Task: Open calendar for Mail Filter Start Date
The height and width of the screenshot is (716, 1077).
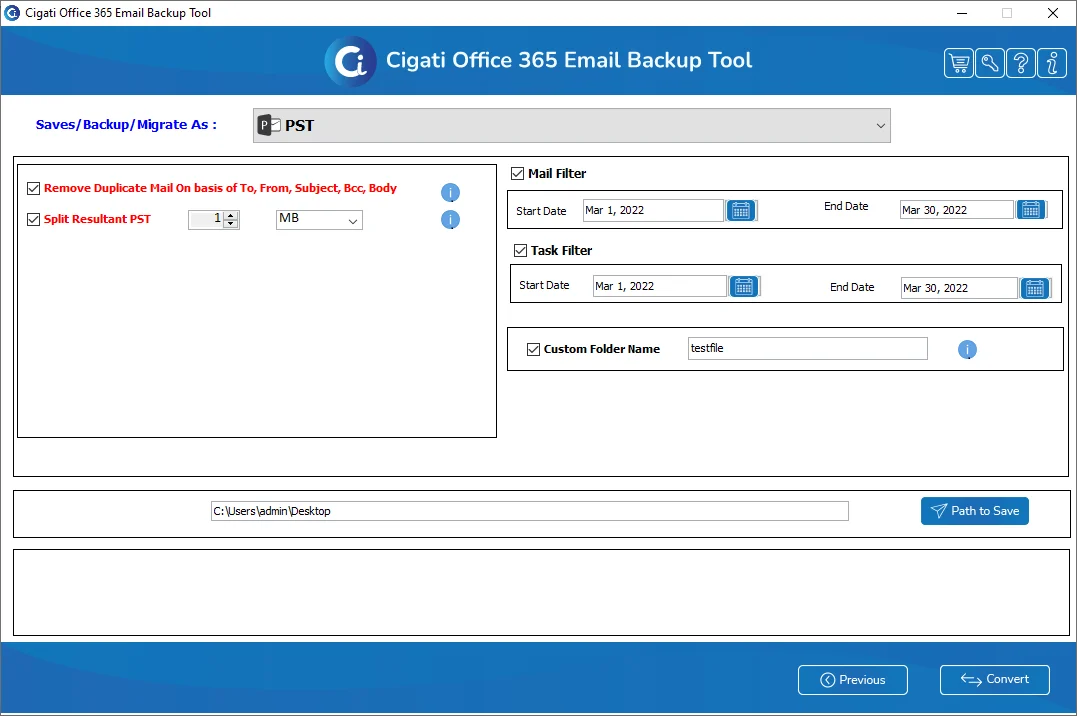Action: click(x=741, y=210)
